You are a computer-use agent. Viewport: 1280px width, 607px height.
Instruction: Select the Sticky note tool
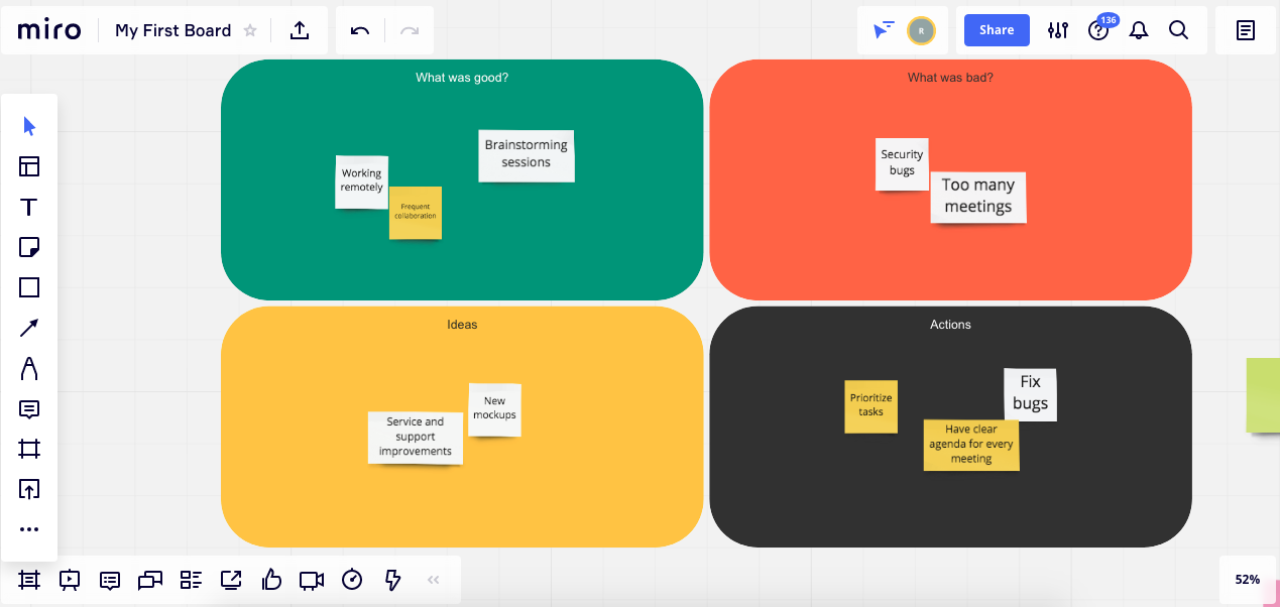[x=29, y=247]
